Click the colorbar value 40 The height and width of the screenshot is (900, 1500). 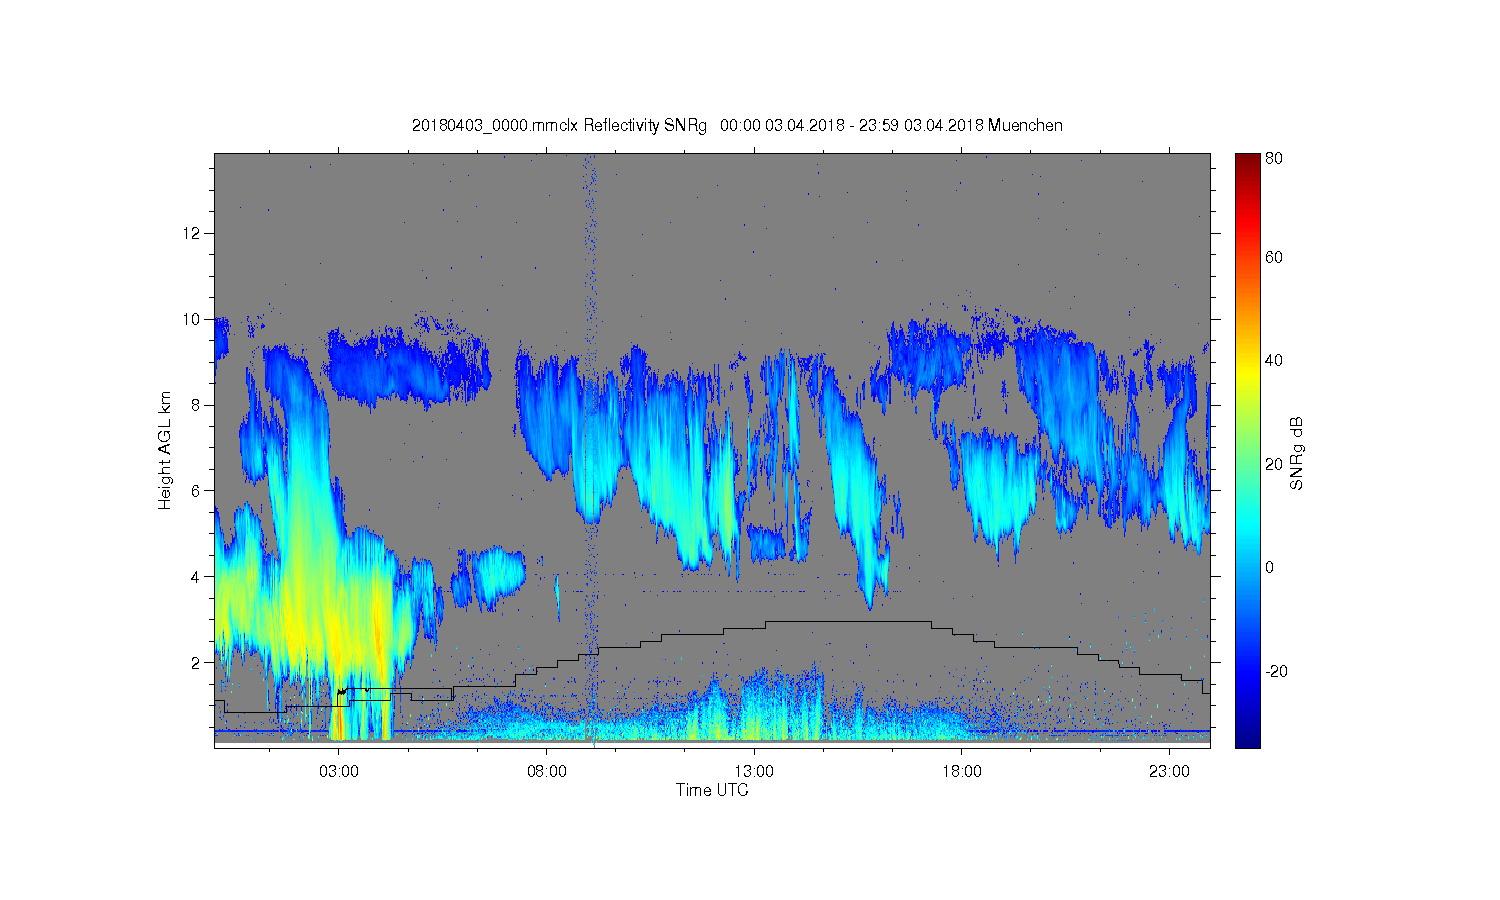1274,360
